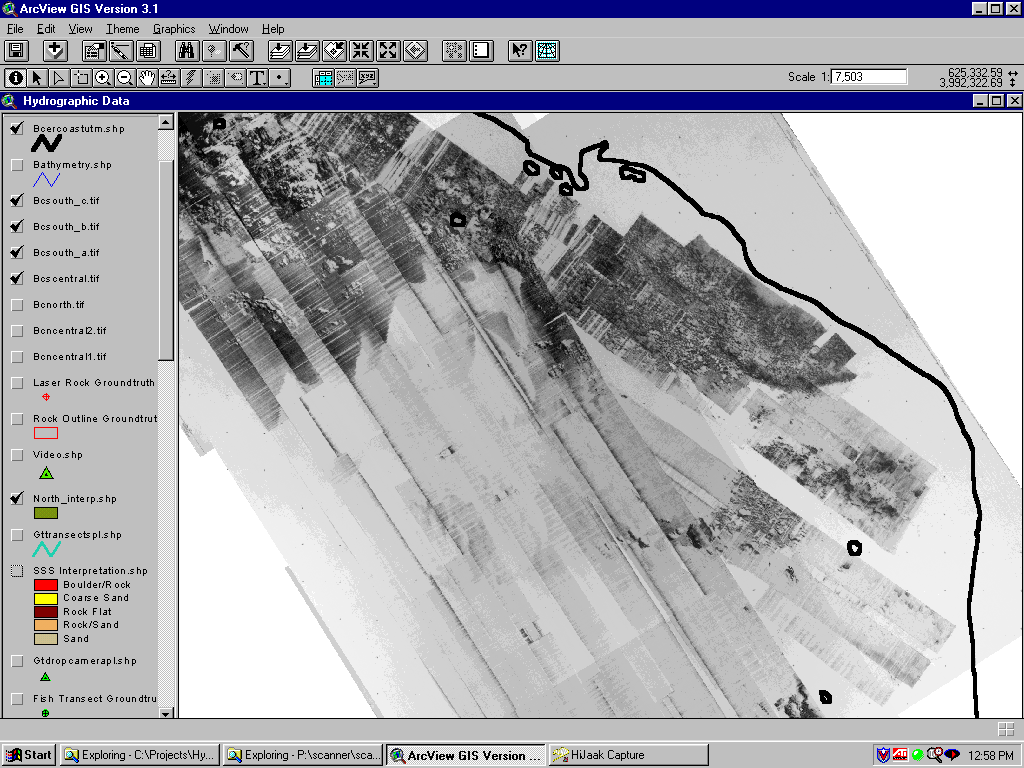Open the Text tool dropdown palette
The image size is (1024, 768).
click(257, 78)
